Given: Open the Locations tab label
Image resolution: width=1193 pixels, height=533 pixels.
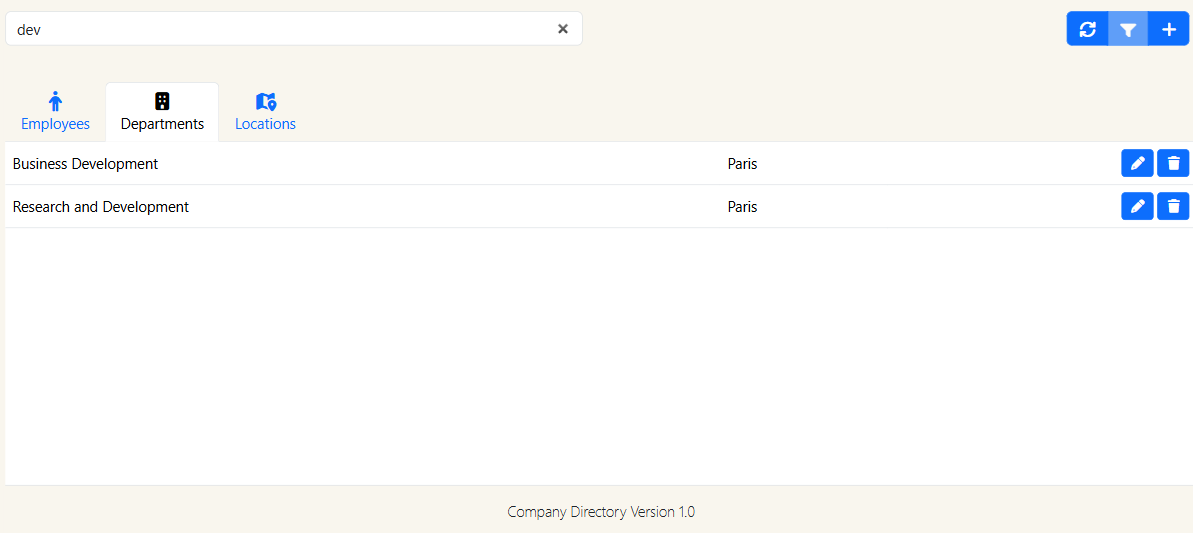Looking at the screenshot, I should pos(265,124).
